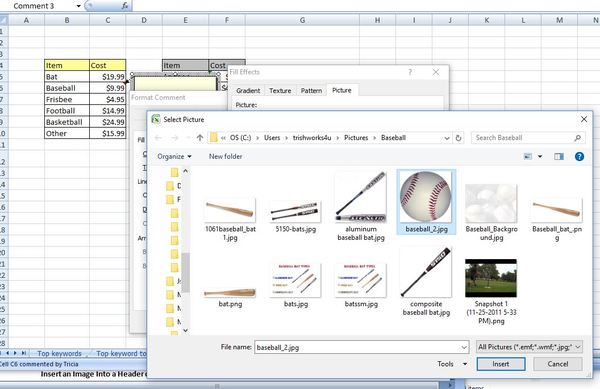Click the search magnifier icon
This screenshot has height=389, width=600.
[x=577, y=138]
